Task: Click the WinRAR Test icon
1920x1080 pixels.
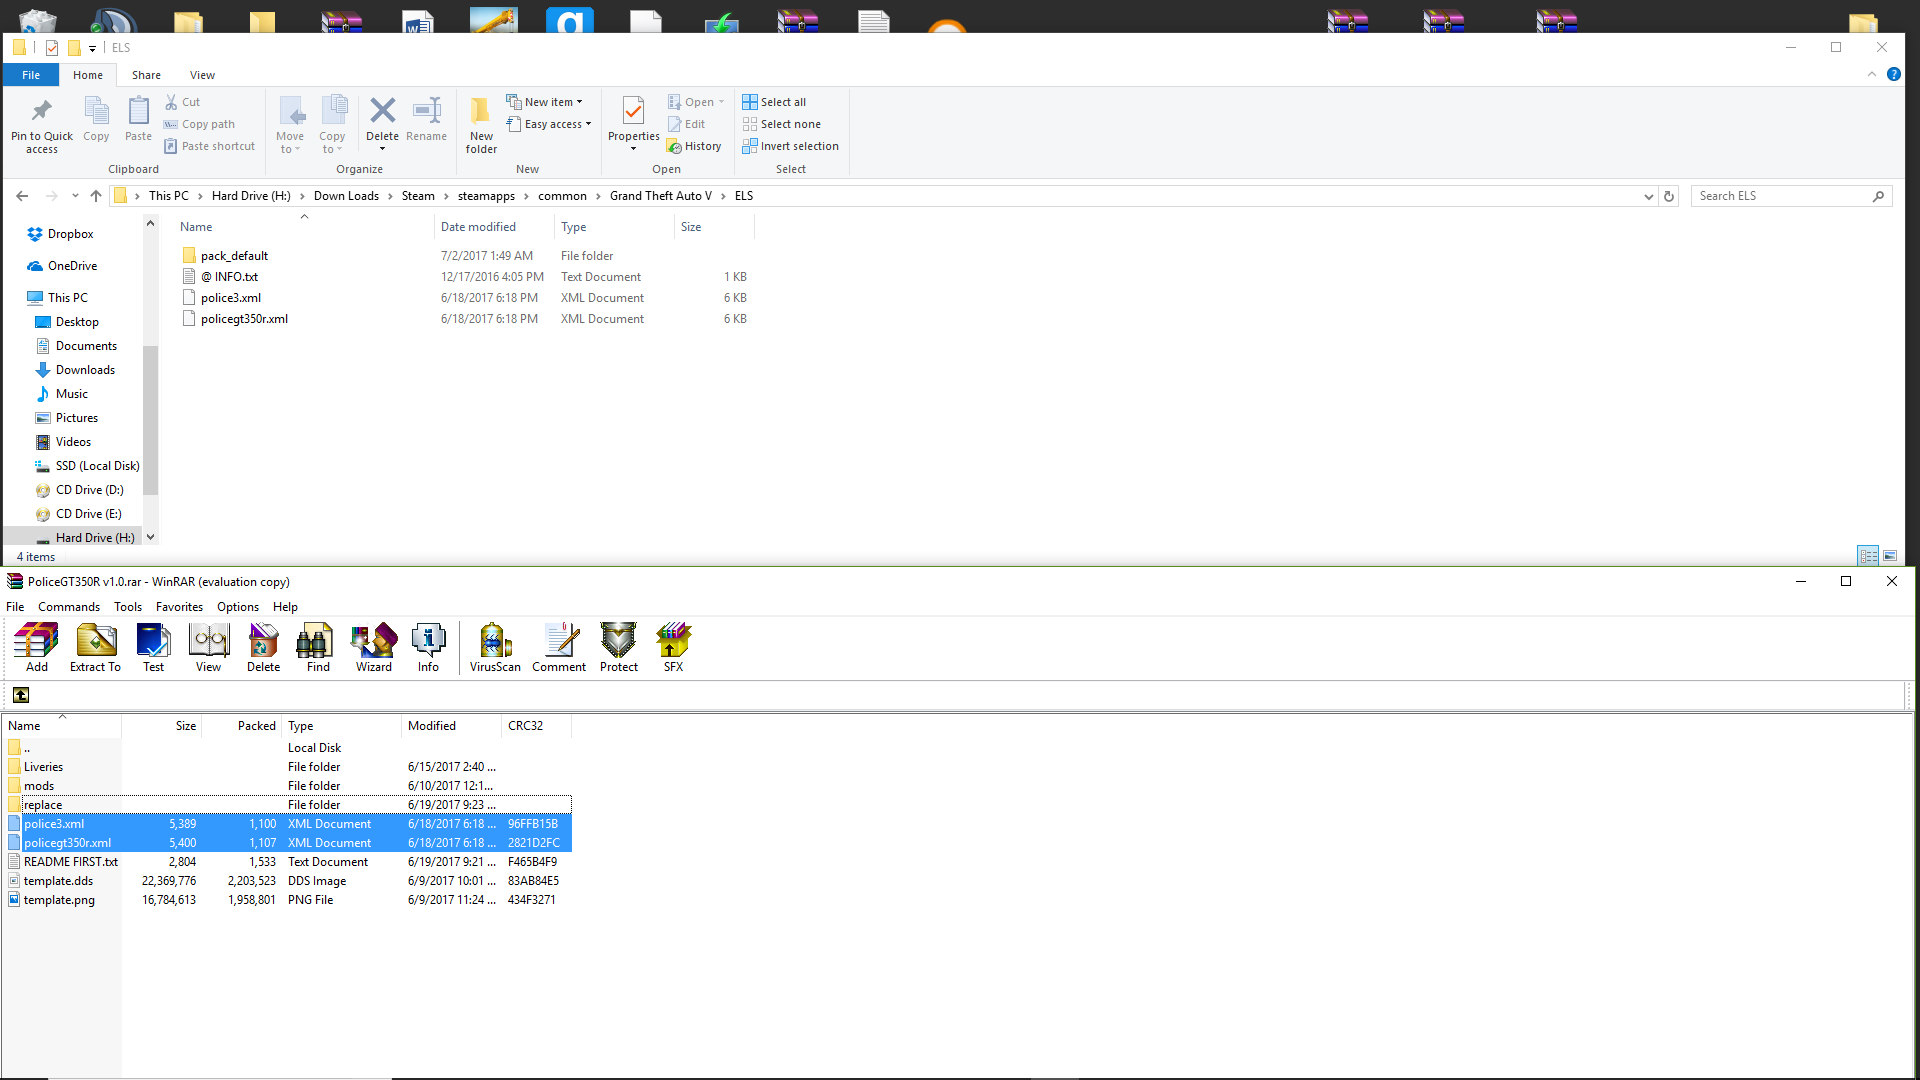Action: [x=153, y=647]
